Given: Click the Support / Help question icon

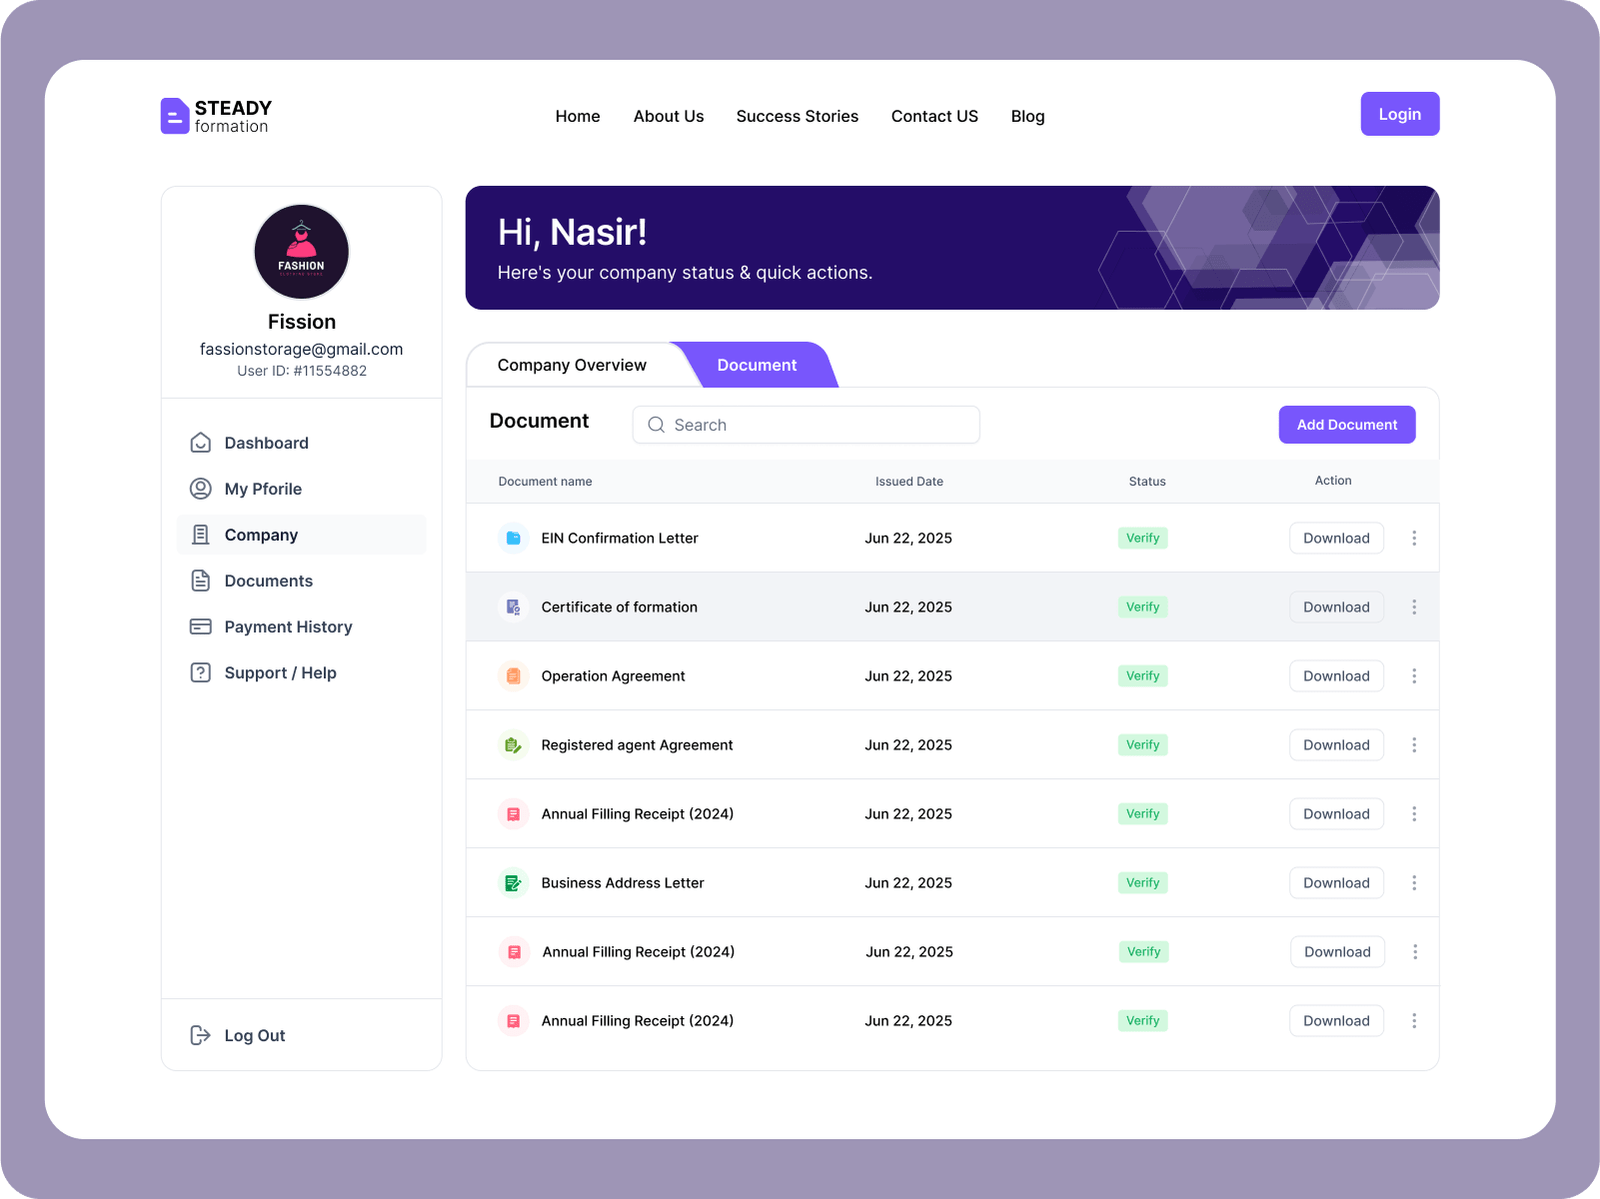Looking at the screenshot, I should pos(200,673).
